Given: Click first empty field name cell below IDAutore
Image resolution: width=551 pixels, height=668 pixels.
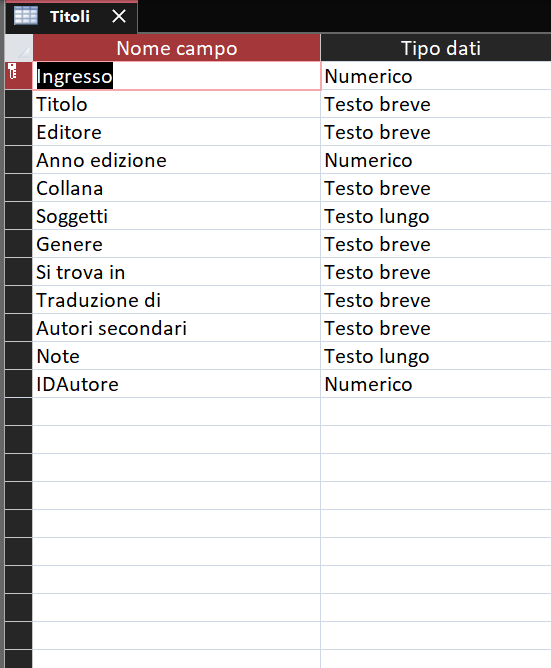Looking at the screenshot, I should click(176, 412).
